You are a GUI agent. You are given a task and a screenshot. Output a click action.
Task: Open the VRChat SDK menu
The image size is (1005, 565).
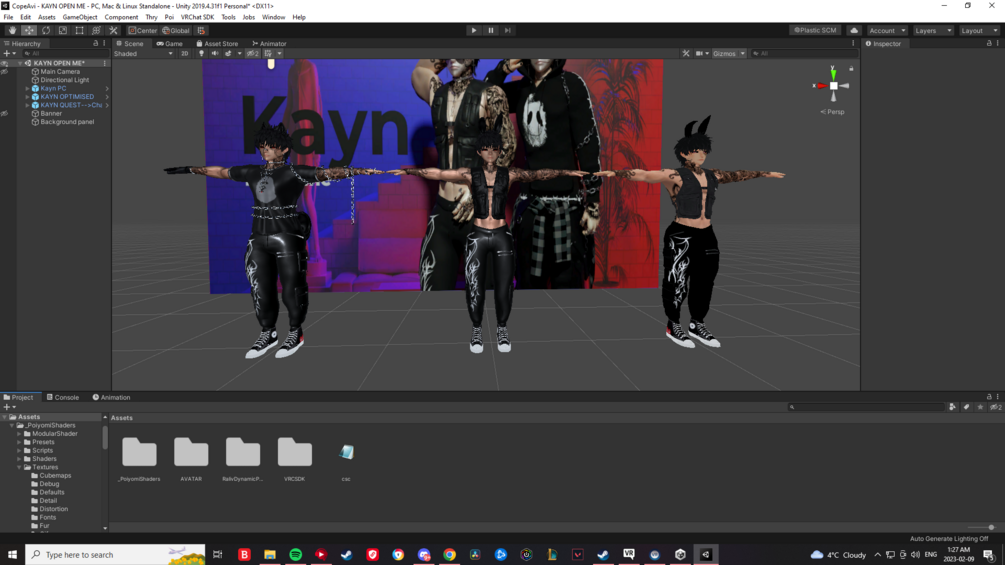(197, 17)
